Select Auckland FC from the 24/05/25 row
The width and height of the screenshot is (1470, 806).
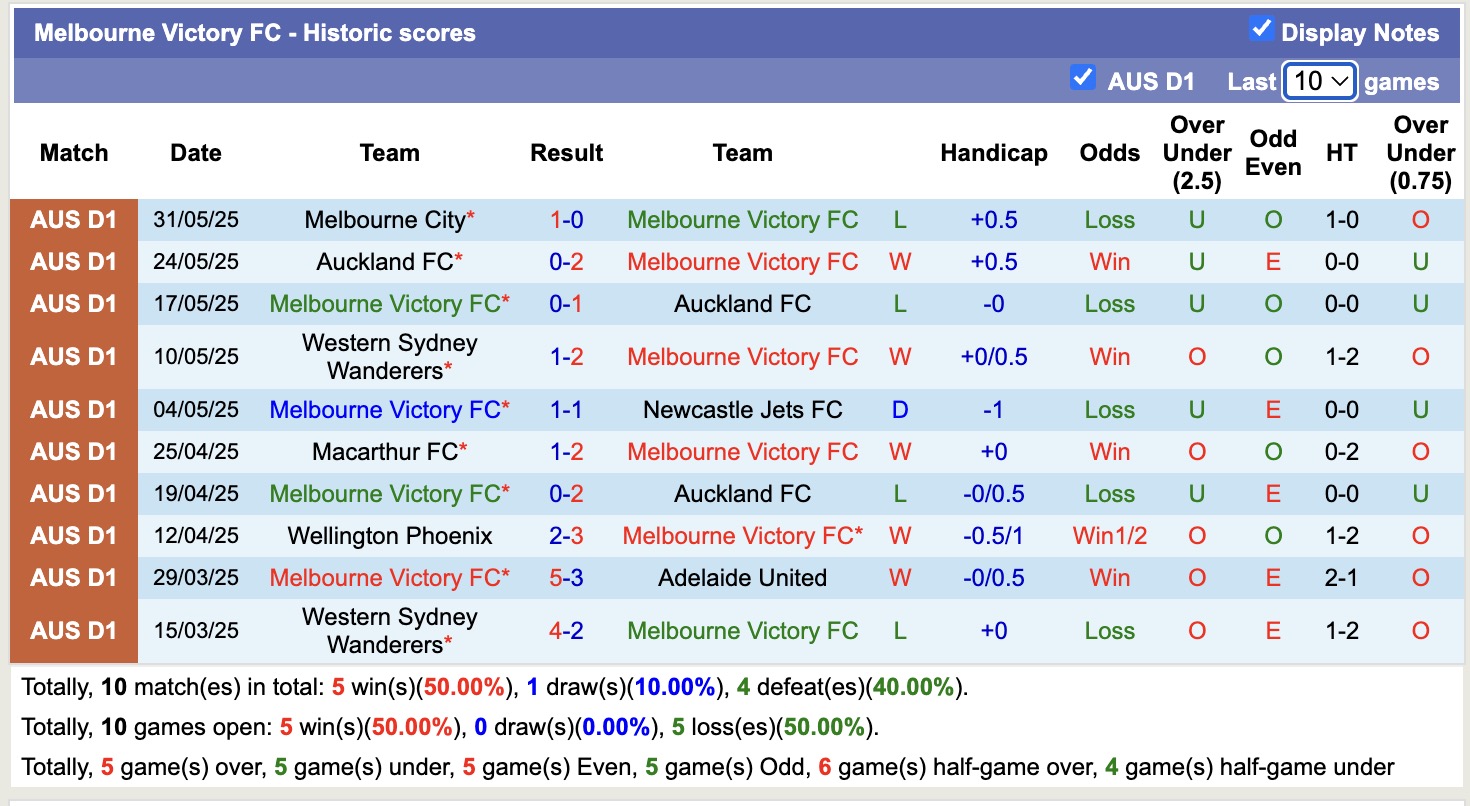pos(383,262)
